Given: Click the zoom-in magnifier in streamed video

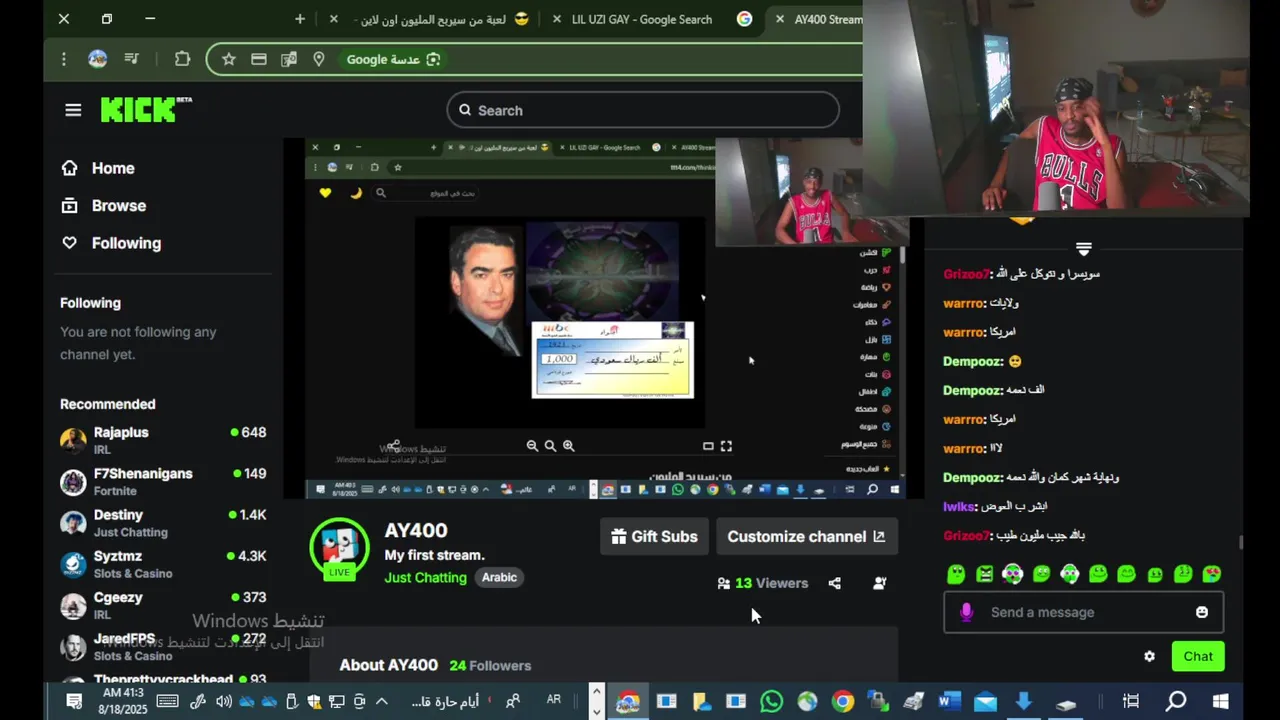Looking at the screenshot, I should (568, 446).
